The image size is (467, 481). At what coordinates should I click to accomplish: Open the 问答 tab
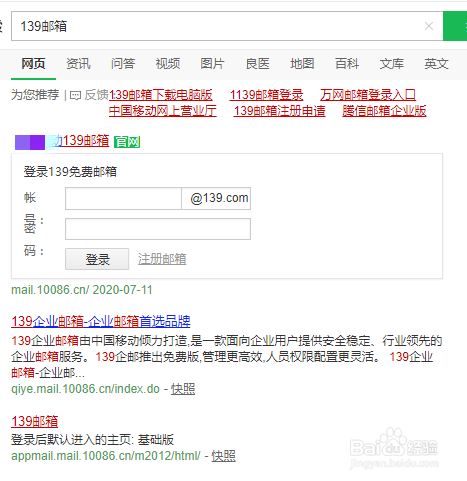tap(123, 63)
